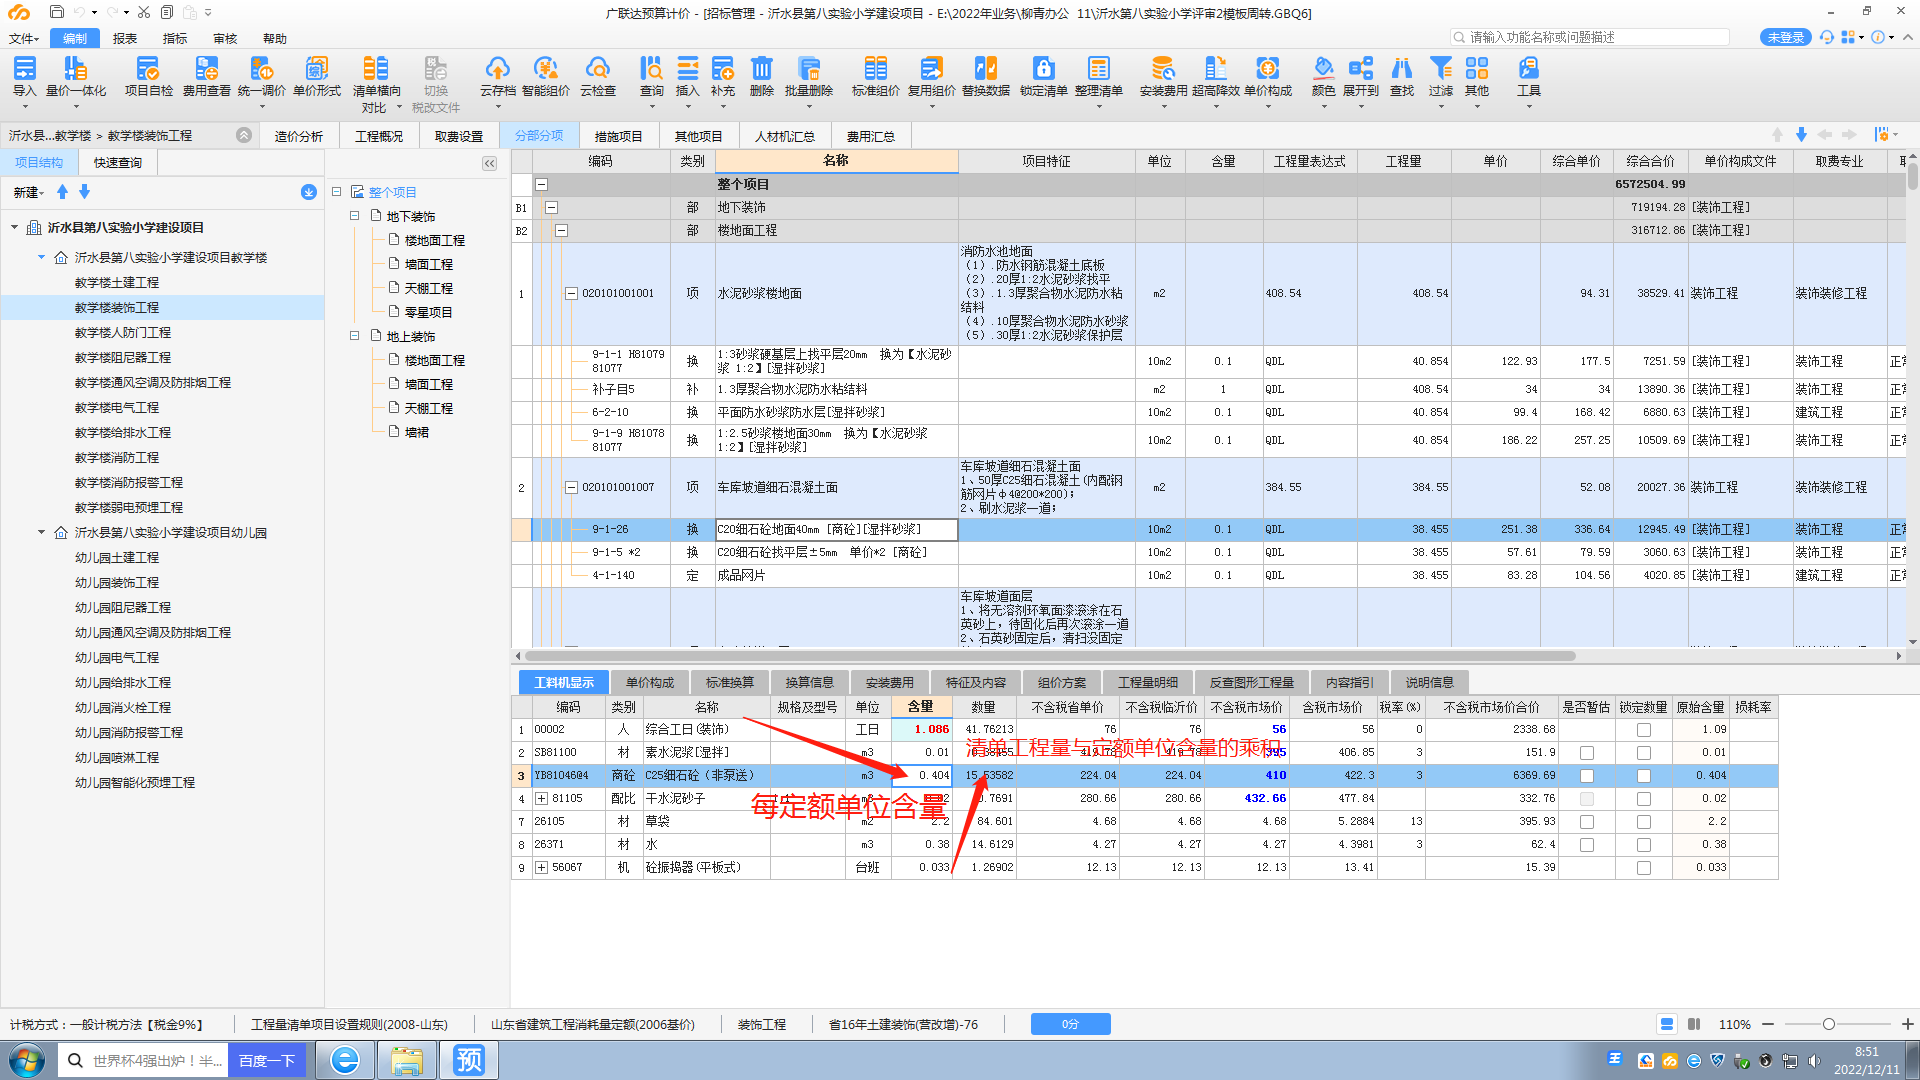Viewport: 1920px width, 1080px height.
Task: Check 锁定数量 for 砼振捣器 row
Action: click(x=1644, y=868)
